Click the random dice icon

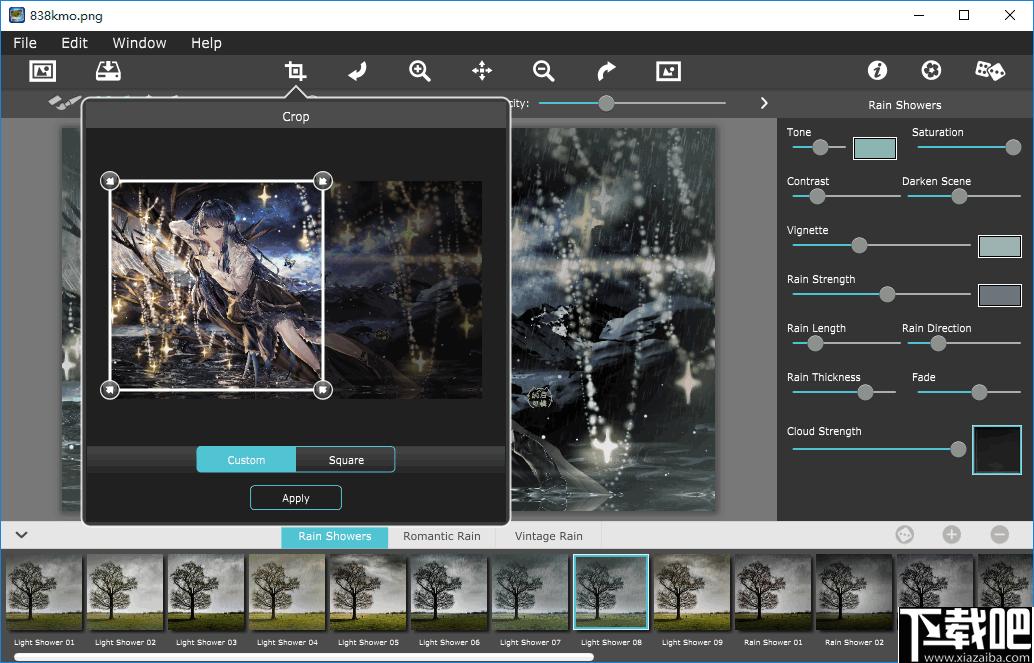(x=990, y=71)
